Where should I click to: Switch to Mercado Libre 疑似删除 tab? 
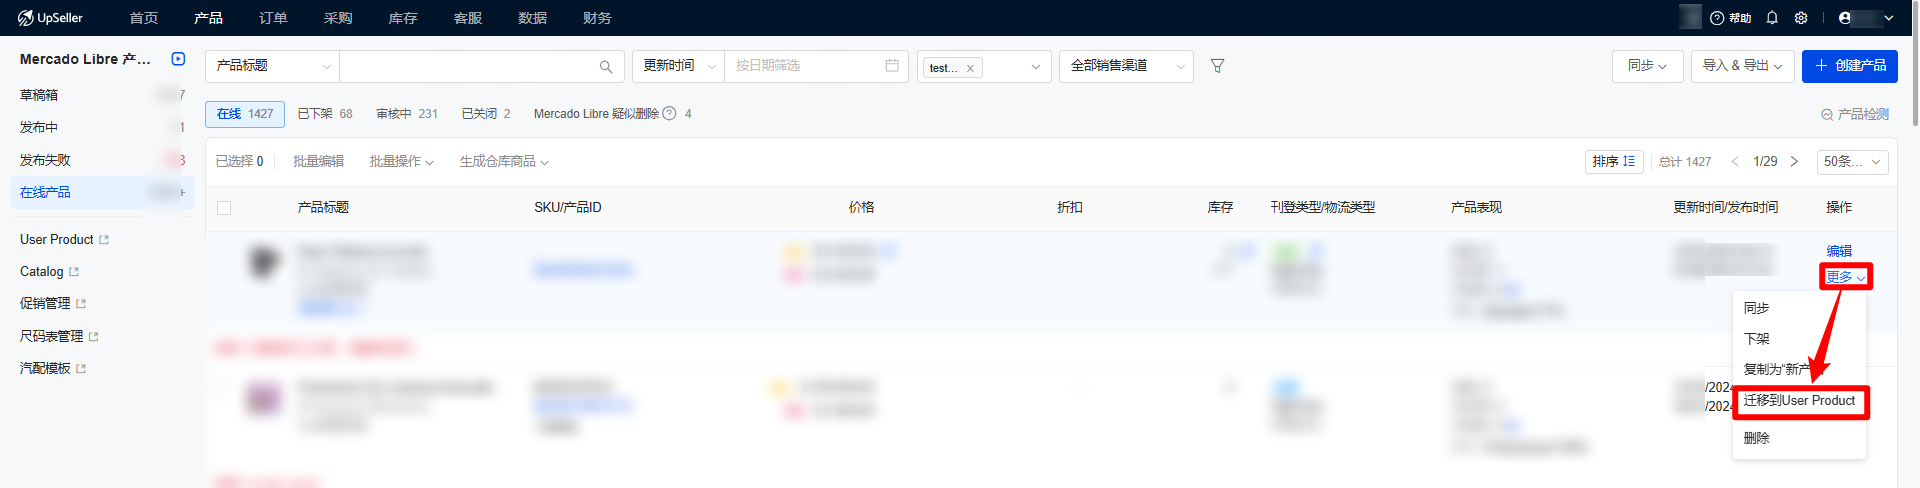pos(612,114)
